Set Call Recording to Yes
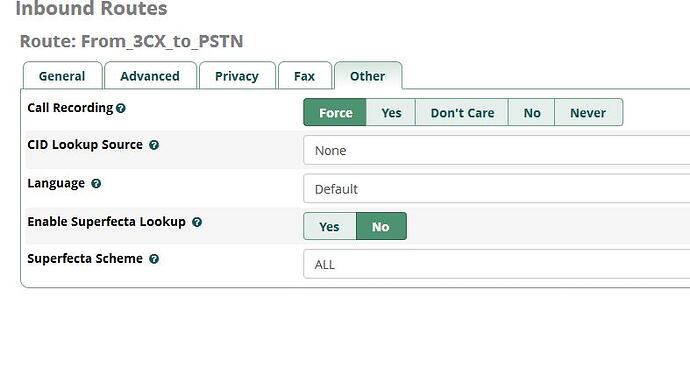This screenshot has height=389, width=690. 391,113
